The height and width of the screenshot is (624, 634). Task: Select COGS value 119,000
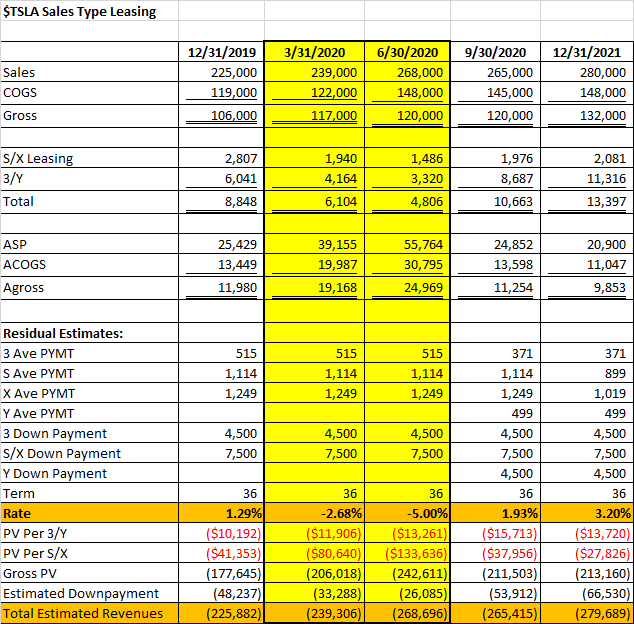[234, 93]
